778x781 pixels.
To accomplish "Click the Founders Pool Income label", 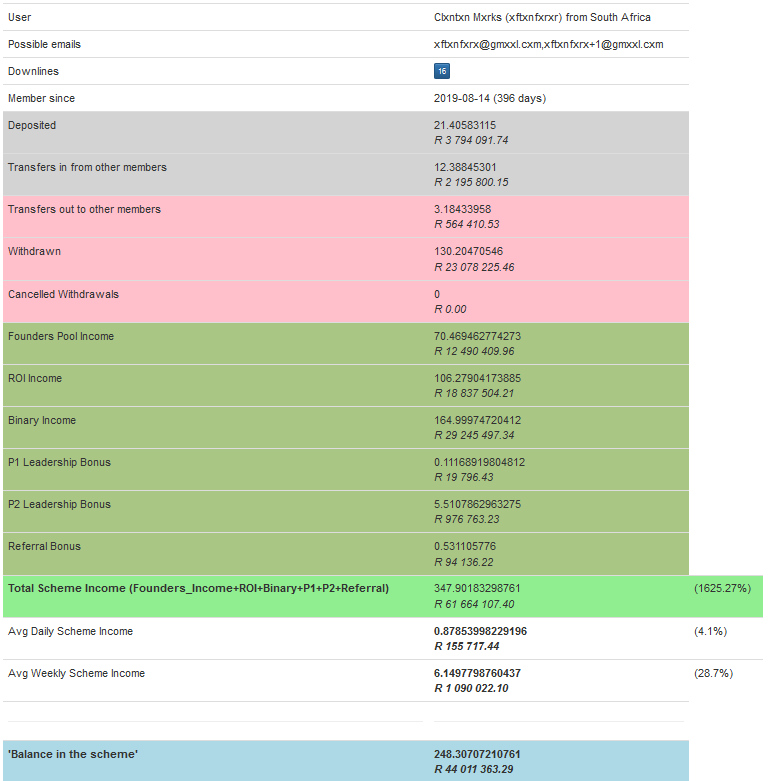I will 61,336.
